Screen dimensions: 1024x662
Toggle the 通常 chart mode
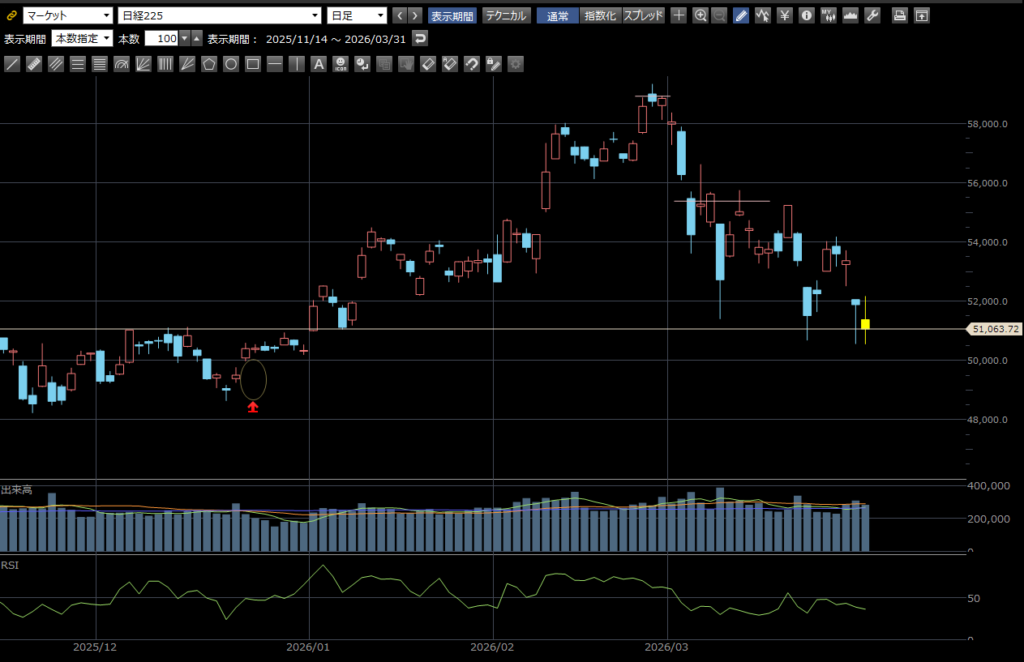557,16
